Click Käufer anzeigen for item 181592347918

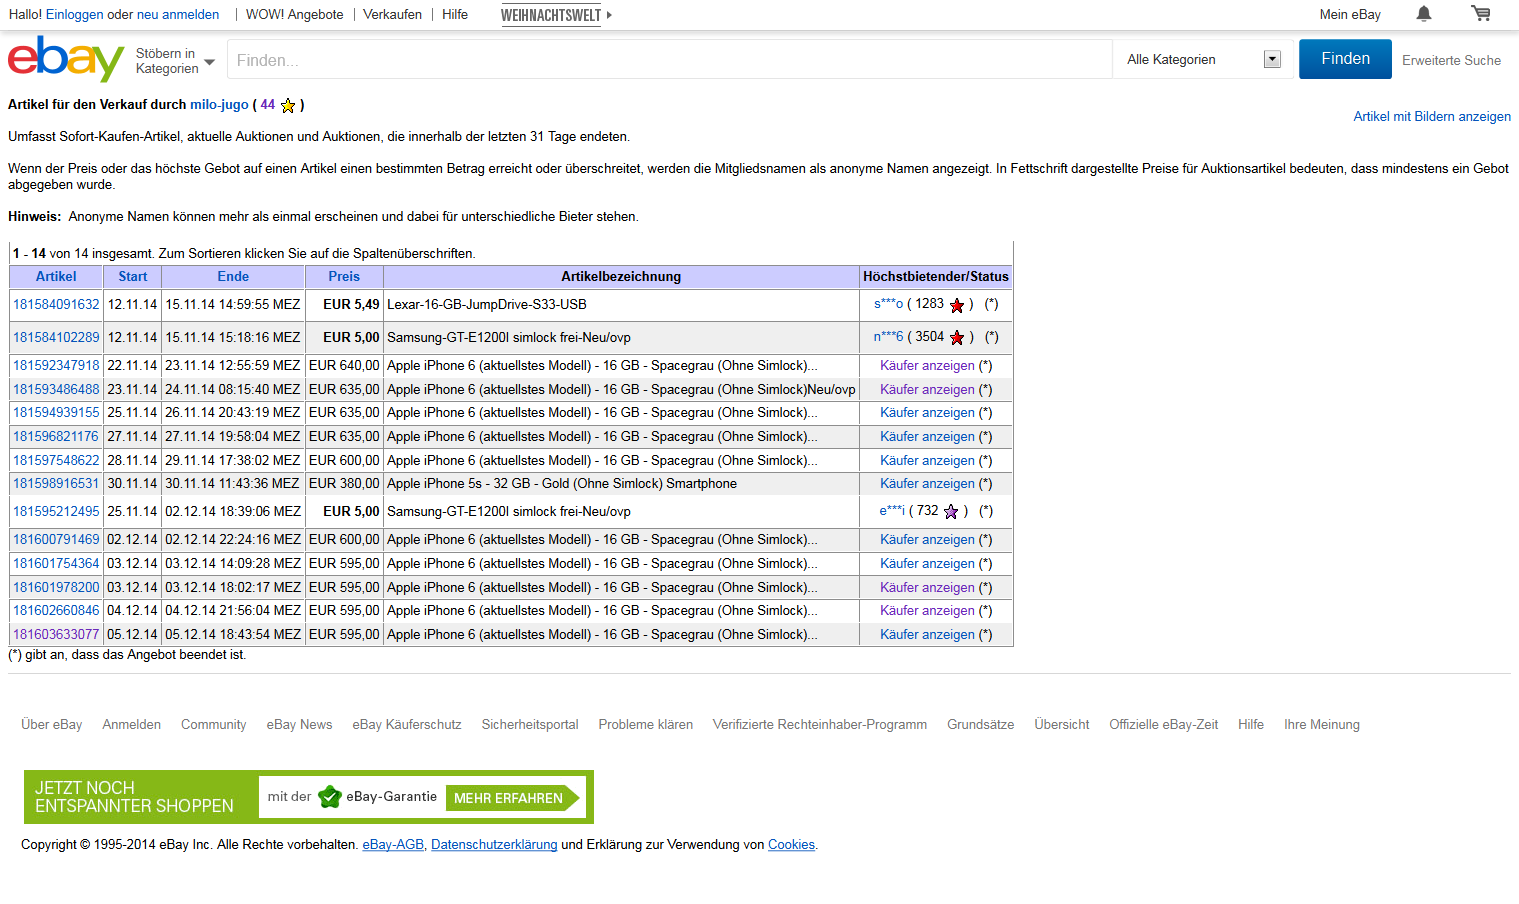(927, 365)
